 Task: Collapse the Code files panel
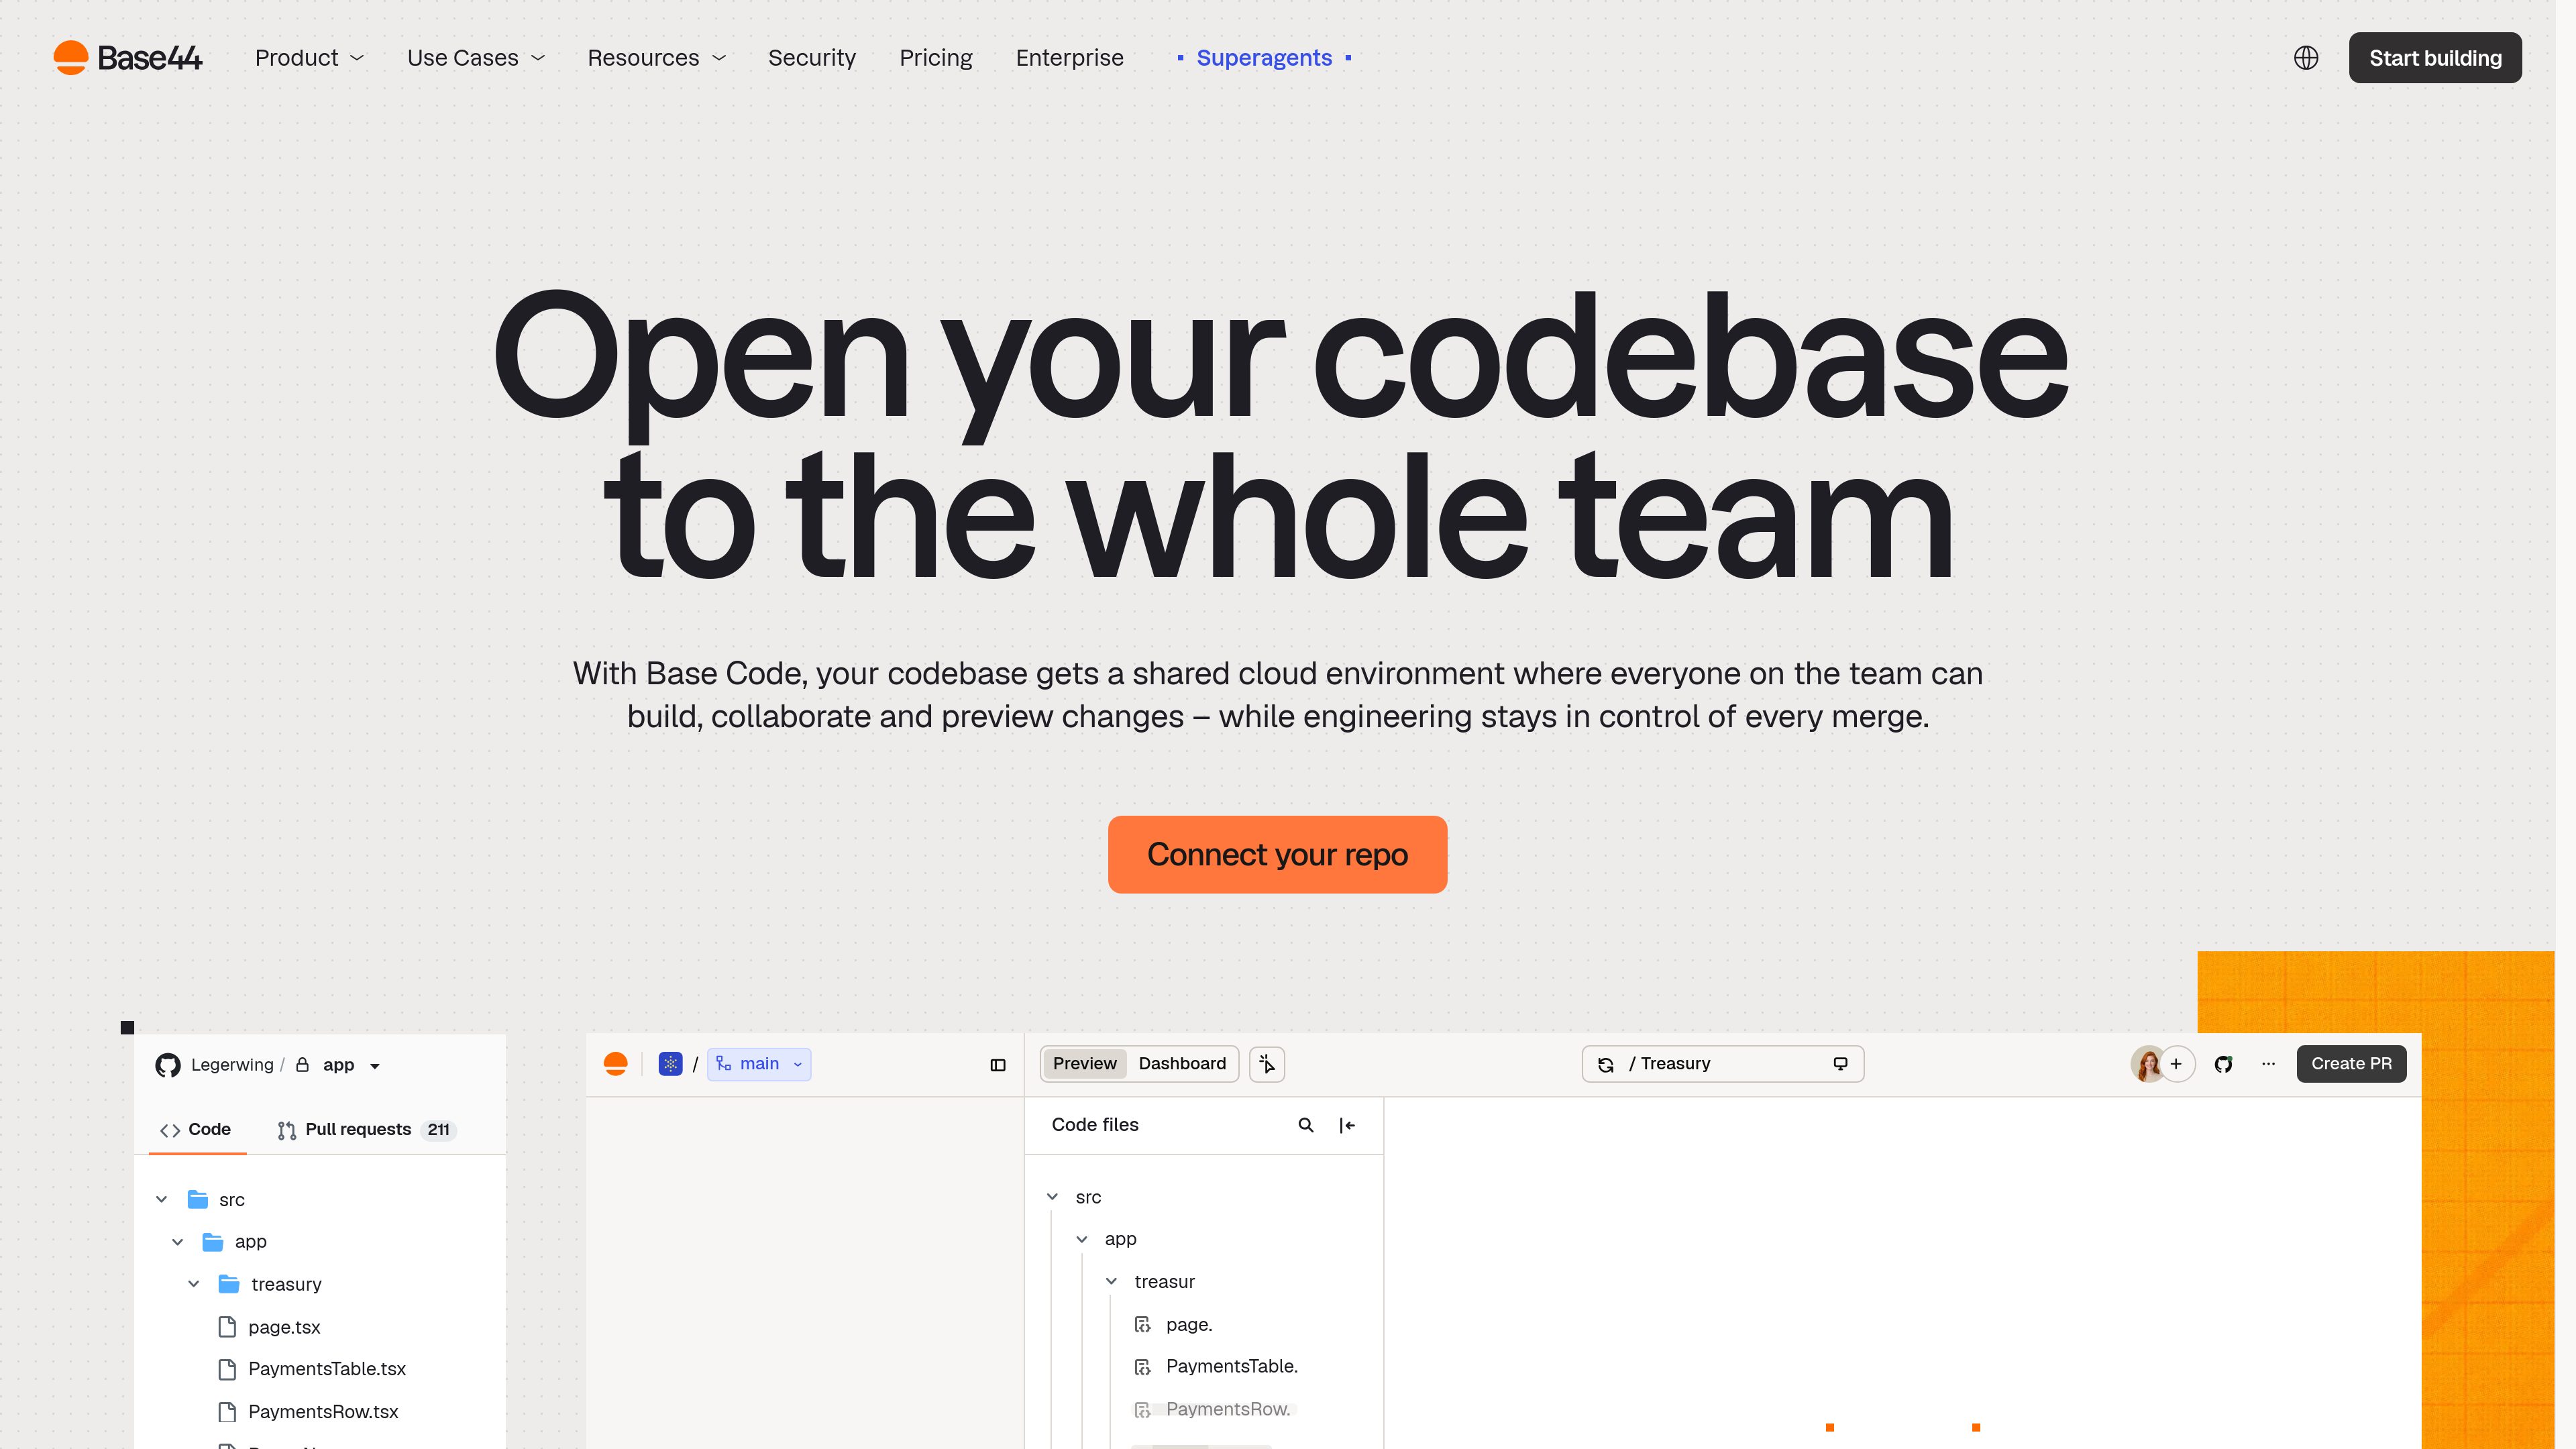(x=1347, y=1125)
